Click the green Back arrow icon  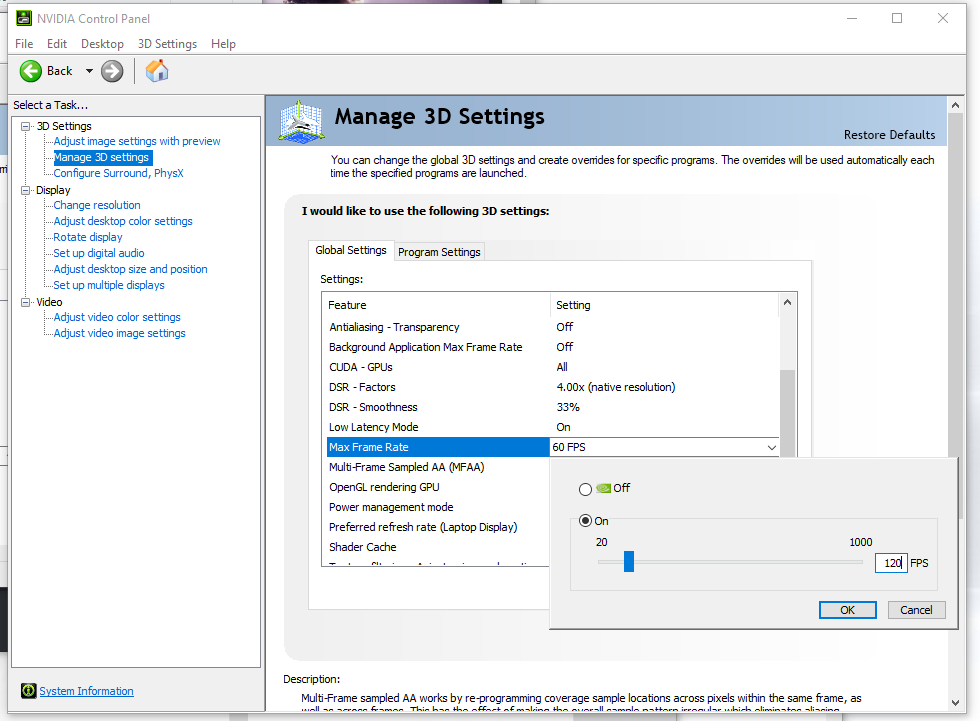[31, 71]
